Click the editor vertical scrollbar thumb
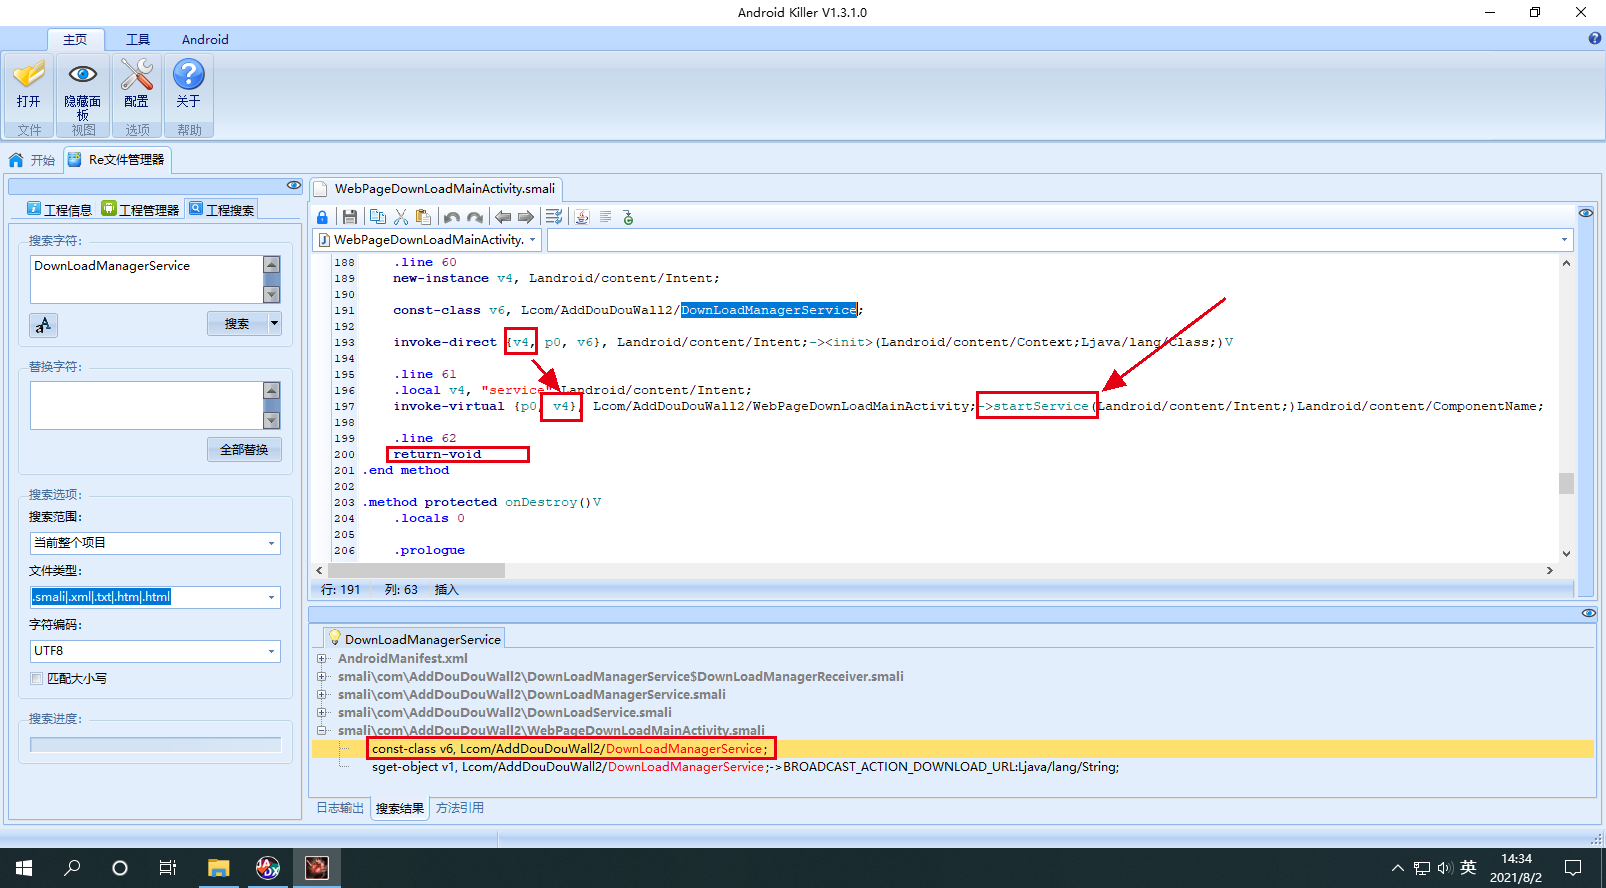 point(1566,483)
